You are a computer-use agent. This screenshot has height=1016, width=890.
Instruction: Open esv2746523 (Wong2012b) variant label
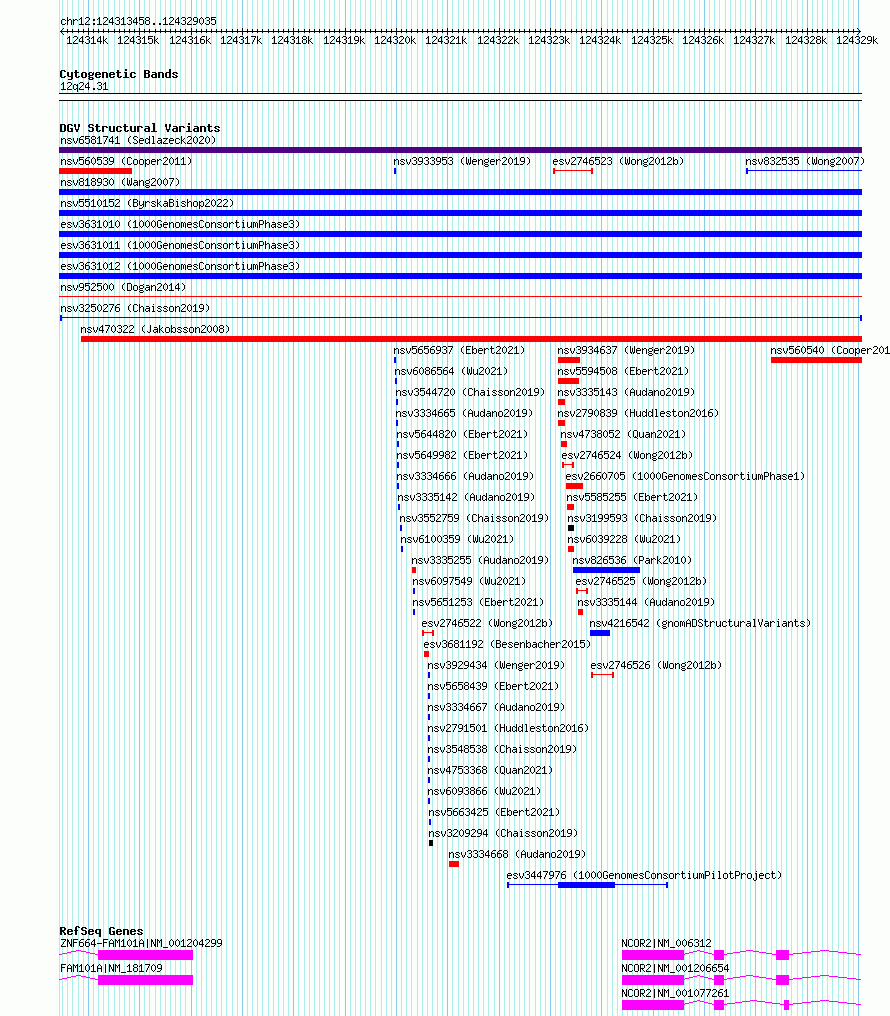pos(618,161)
